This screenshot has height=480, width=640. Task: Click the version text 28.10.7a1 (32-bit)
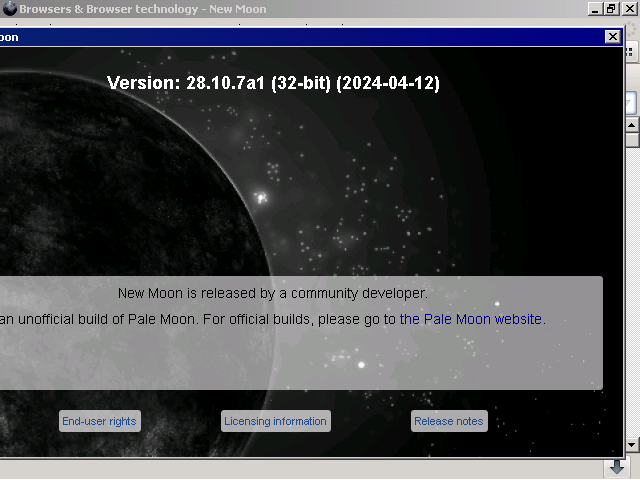(258, 83)
